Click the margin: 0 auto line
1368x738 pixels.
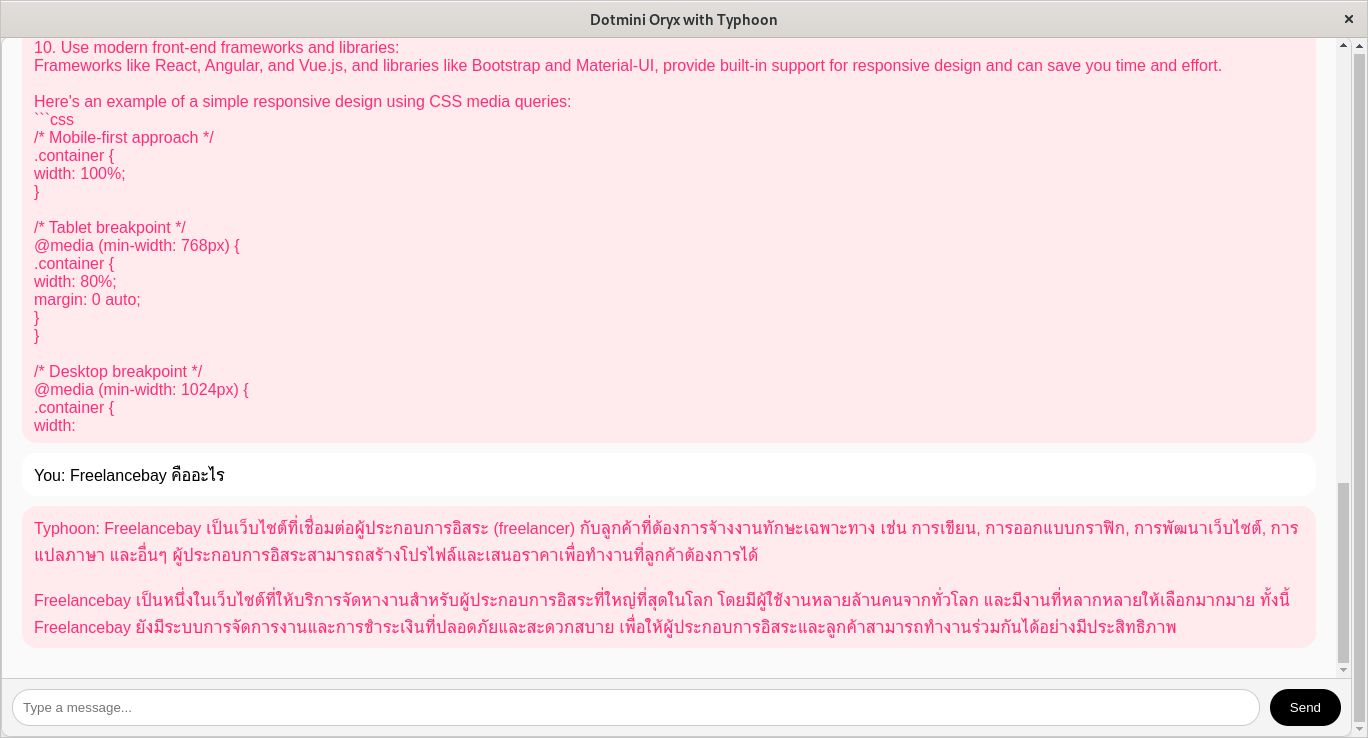(87, 299)
